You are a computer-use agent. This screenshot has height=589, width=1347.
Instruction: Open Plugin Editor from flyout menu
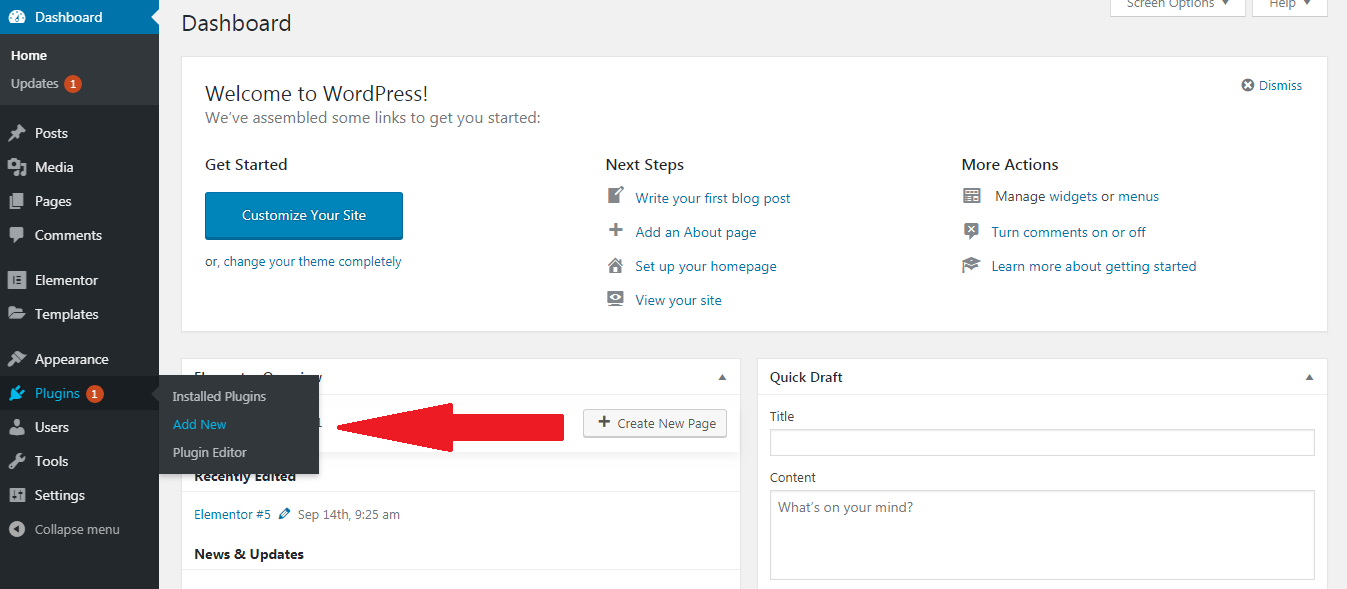pyautogui.click(x=210, y=452)
